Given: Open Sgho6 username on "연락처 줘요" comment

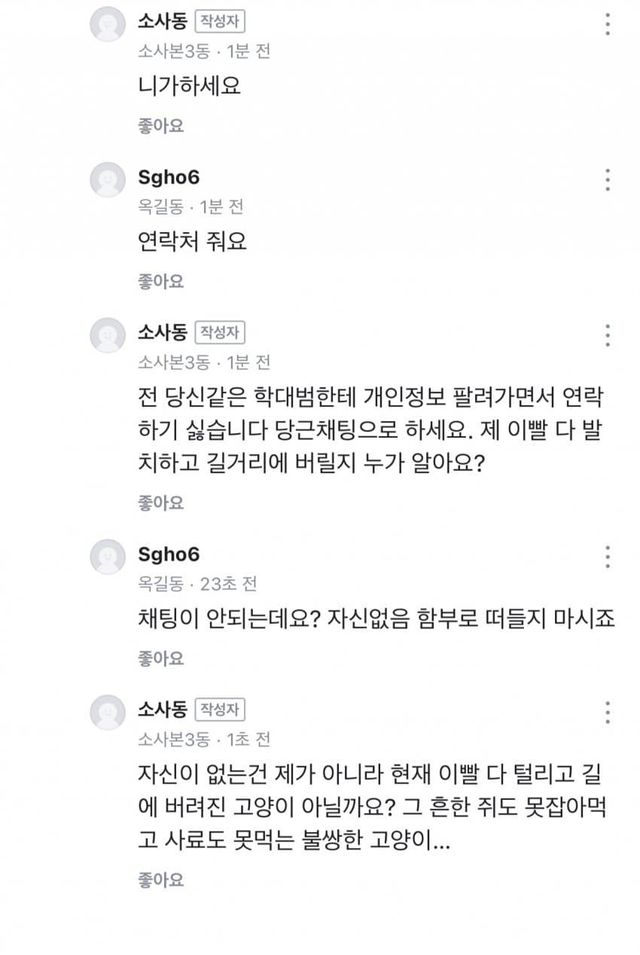Looking at the screenshot, I should 166,178.
